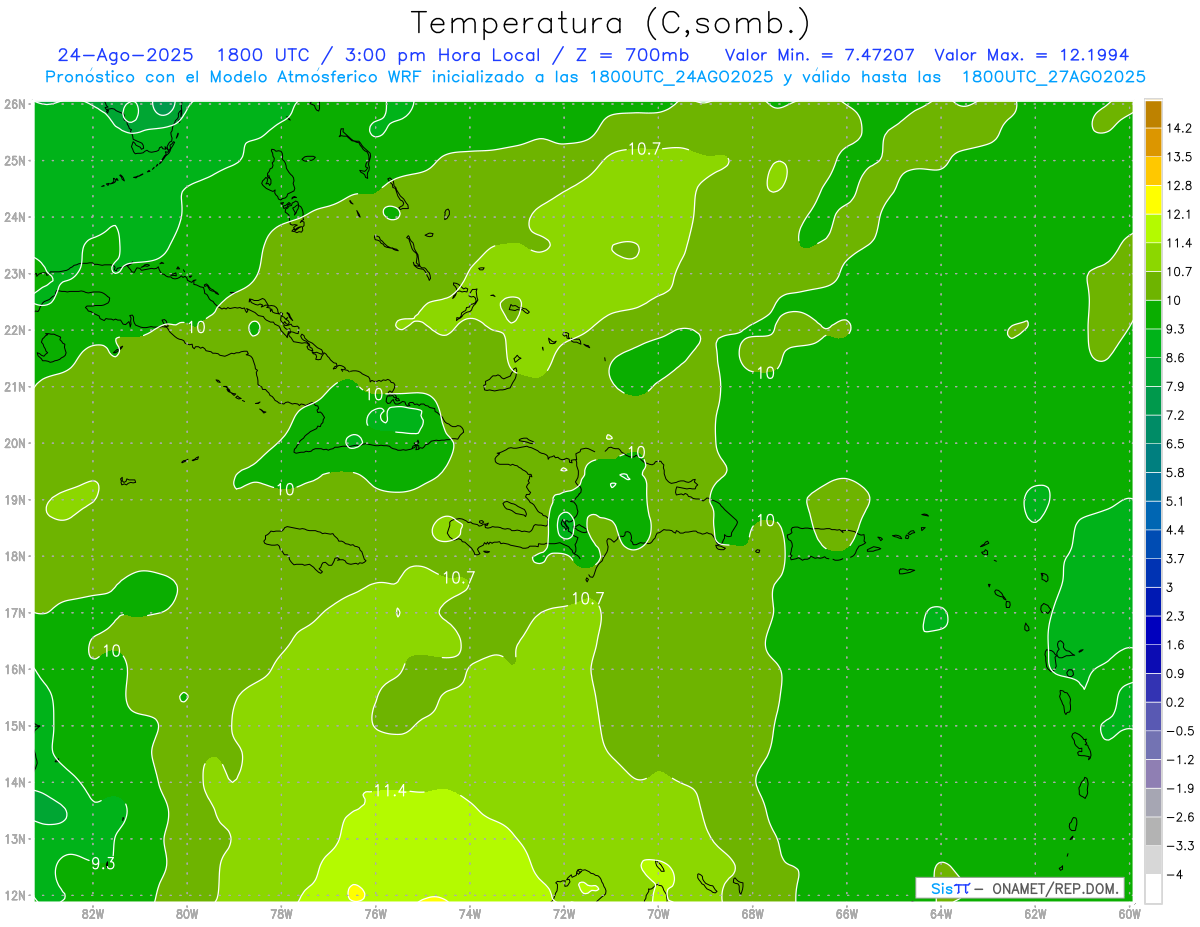Select the 'Valor Max. = 12.1994' readout
The width and height of the screenshot is (1200, 927).
coord(1032,55)
